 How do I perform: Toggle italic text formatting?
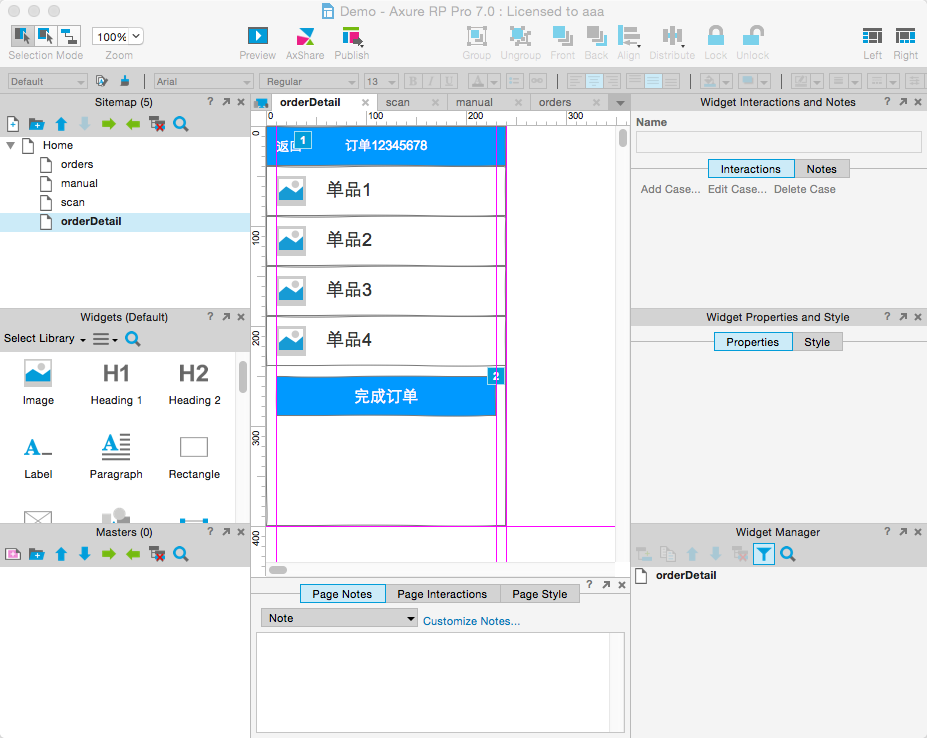pos(432,81)
